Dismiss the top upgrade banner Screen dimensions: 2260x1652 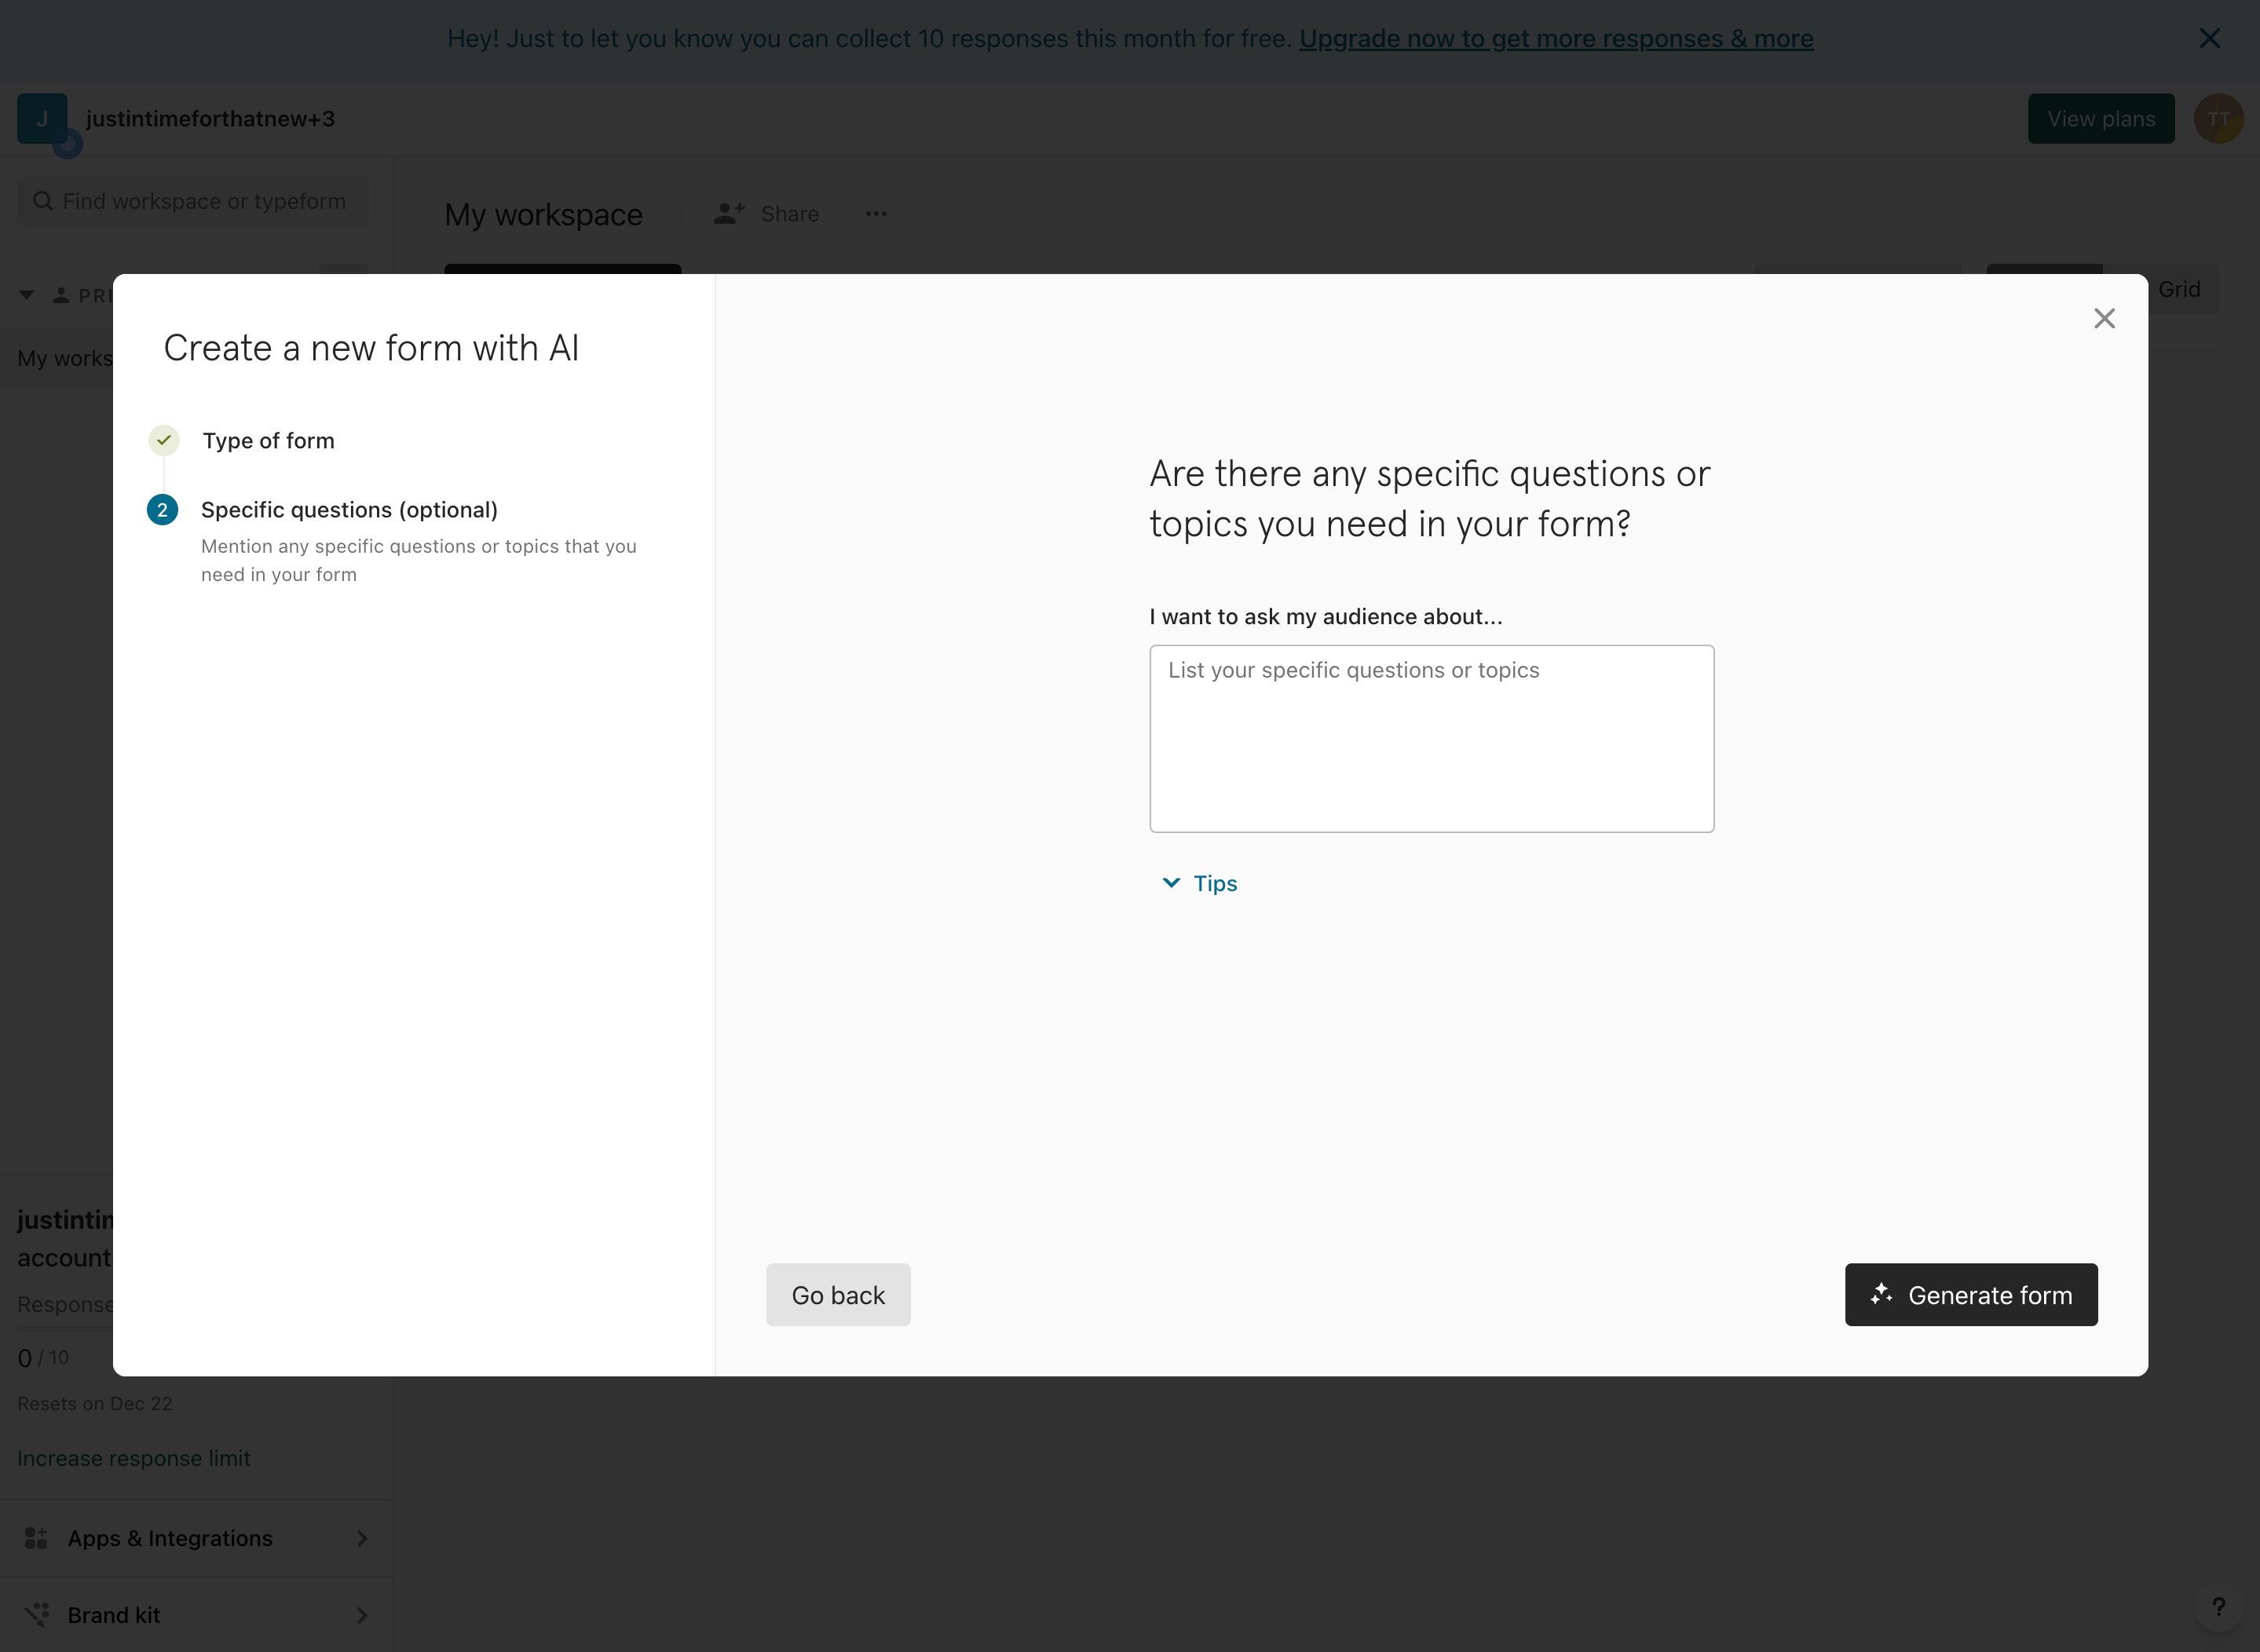coord(2209,38)
